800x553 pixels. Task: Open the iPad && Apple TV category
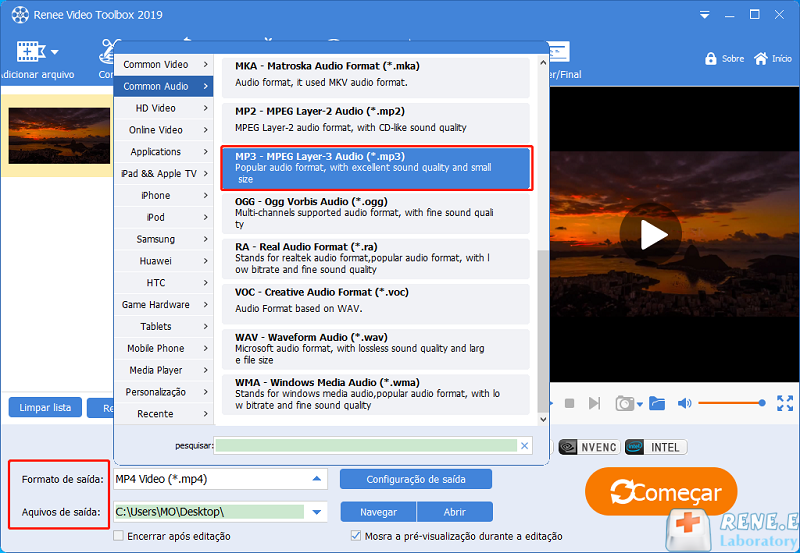click(x=164, y=174)
